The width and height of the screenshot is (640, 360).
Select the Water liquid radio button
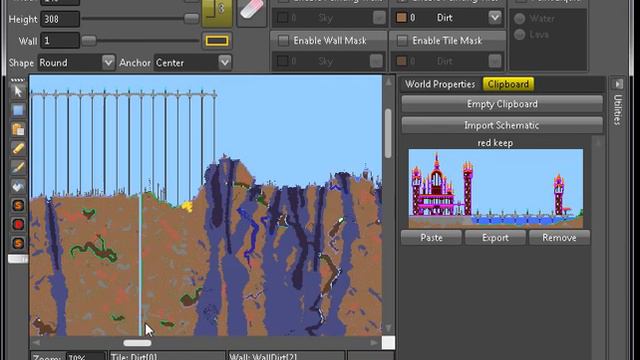(520, 19)
